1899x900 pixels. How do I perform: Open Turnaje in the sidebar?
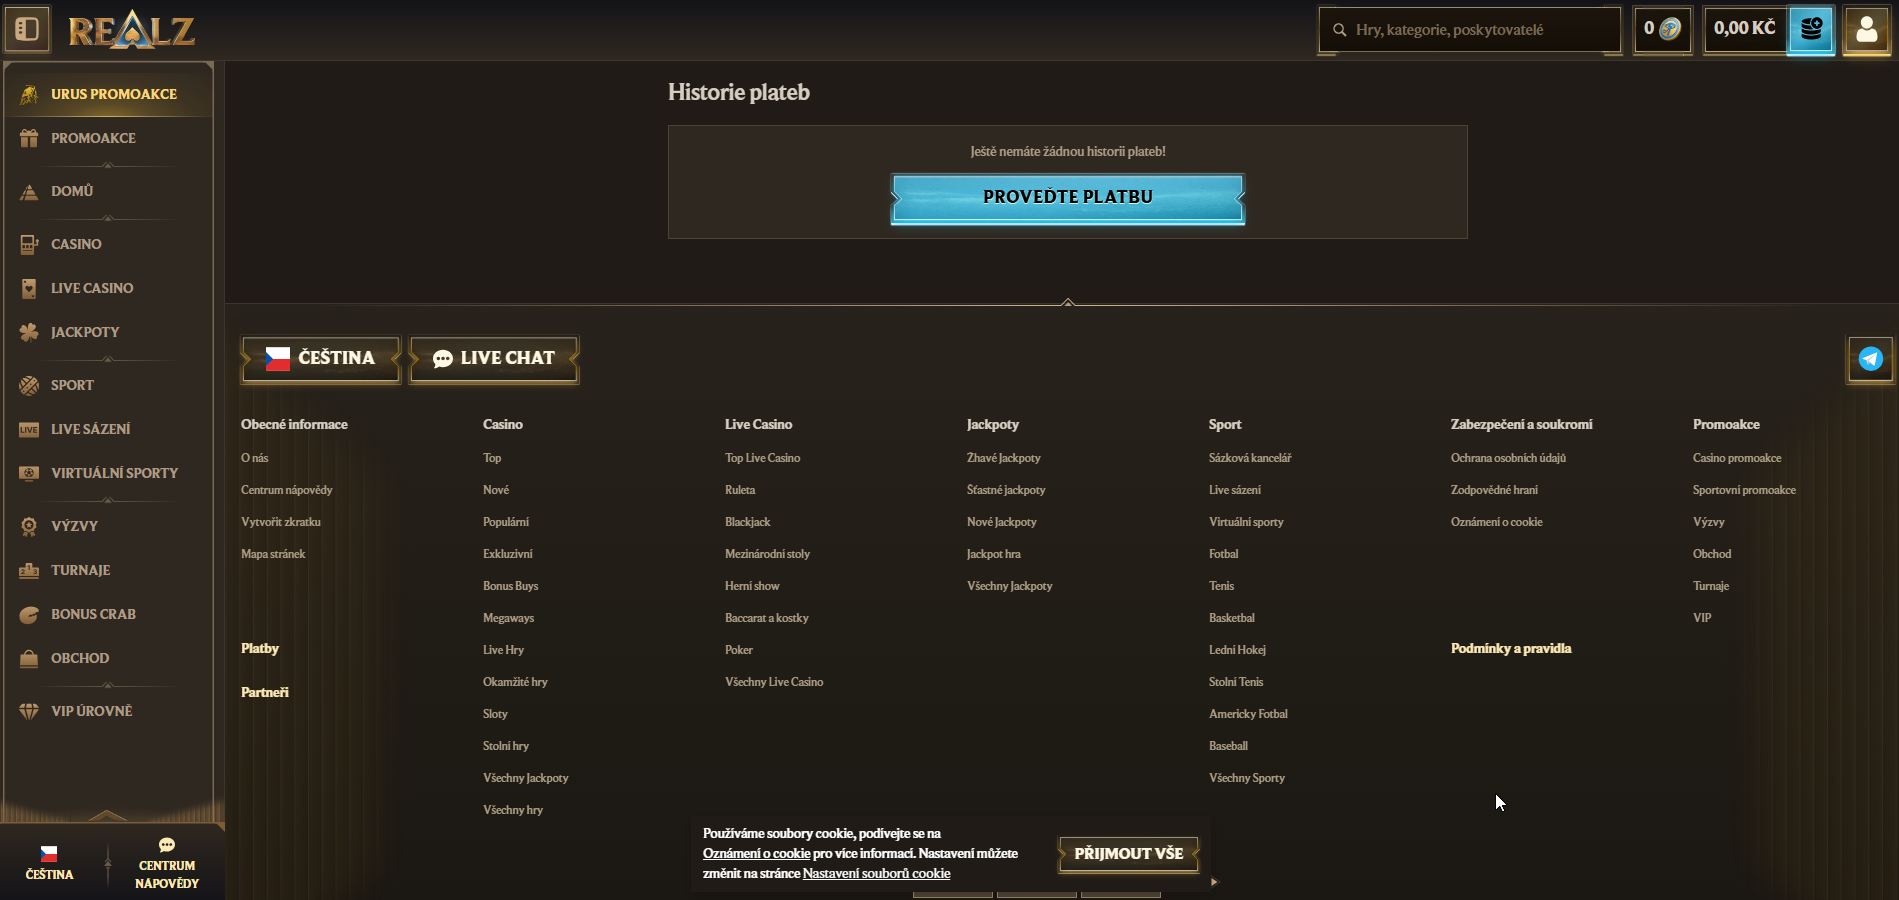pos(108,570)
